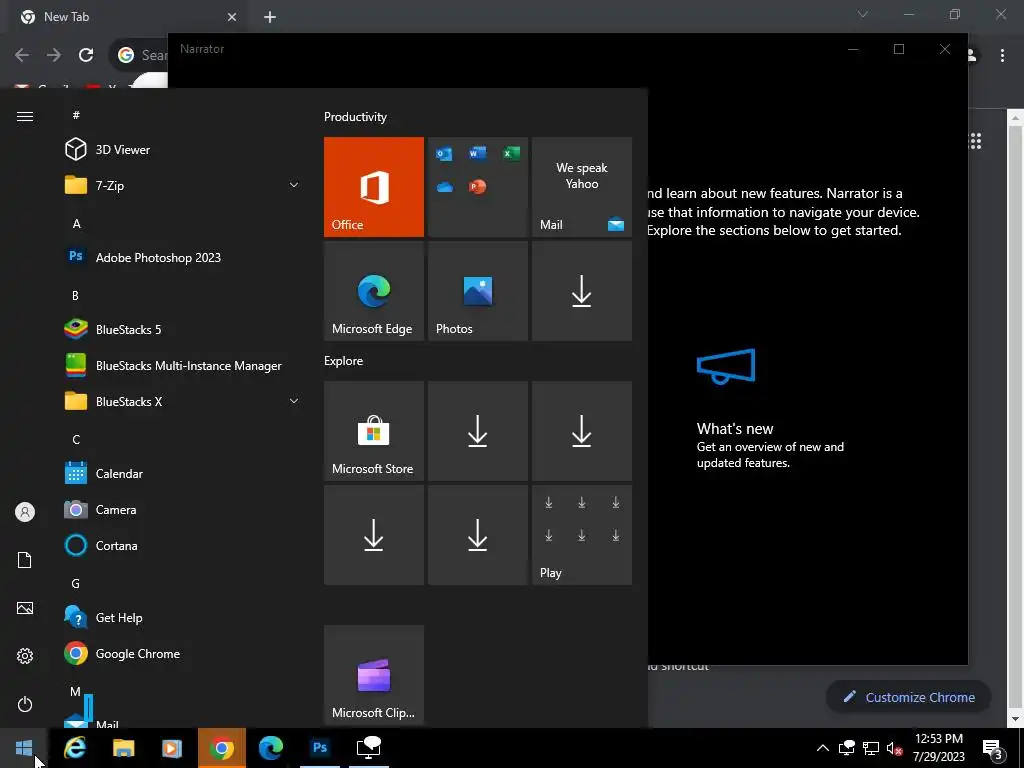This screenshot has height=768, width=1024.
Task: Switch to Photoshop on the taskbar
Action: point(320,748)
